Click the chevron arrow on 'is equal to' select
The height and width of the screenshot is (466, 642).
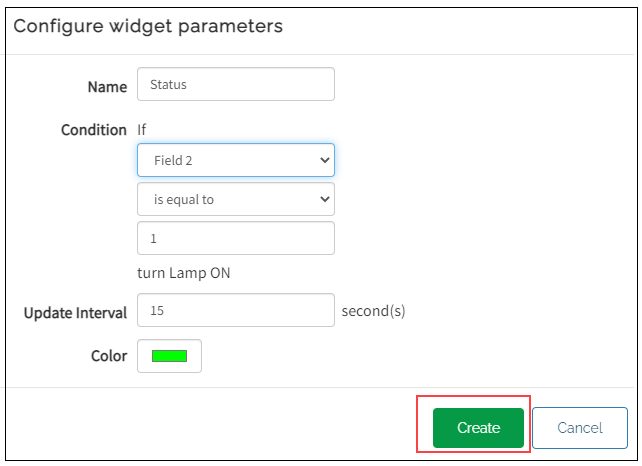tap(323, 199)
